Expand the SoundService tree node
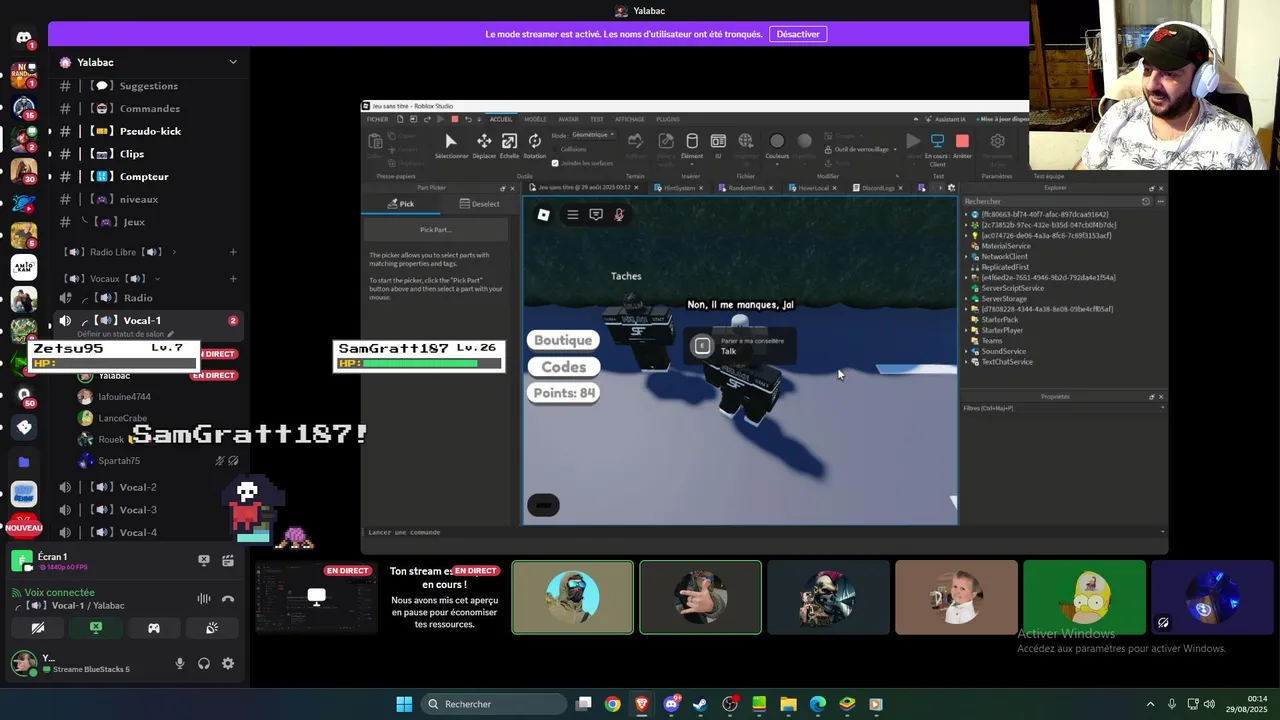 pyautogui.click(x=968, y=351)
